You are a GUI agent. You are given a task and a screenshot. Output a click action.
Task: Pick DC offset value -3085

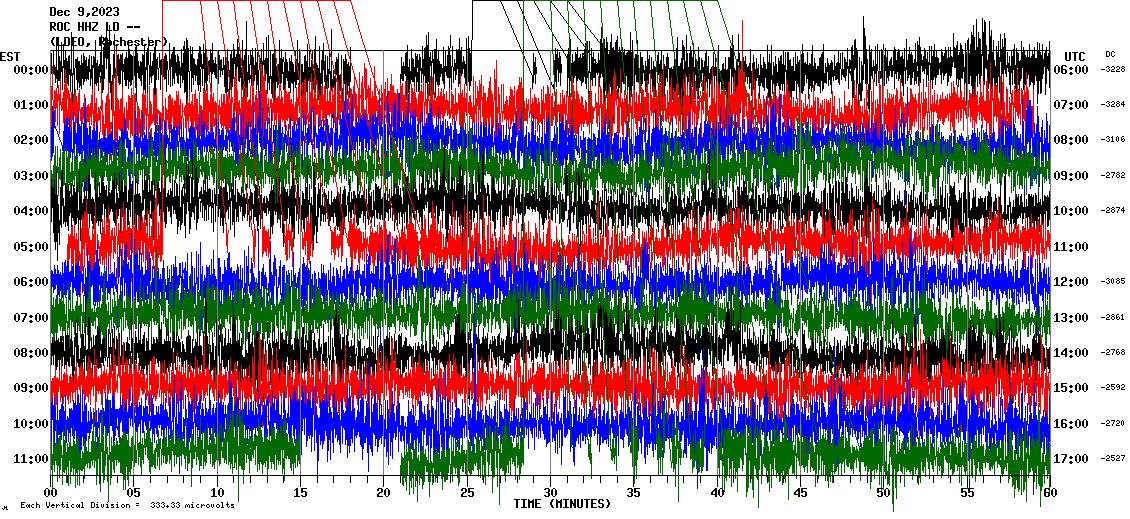1113,281
